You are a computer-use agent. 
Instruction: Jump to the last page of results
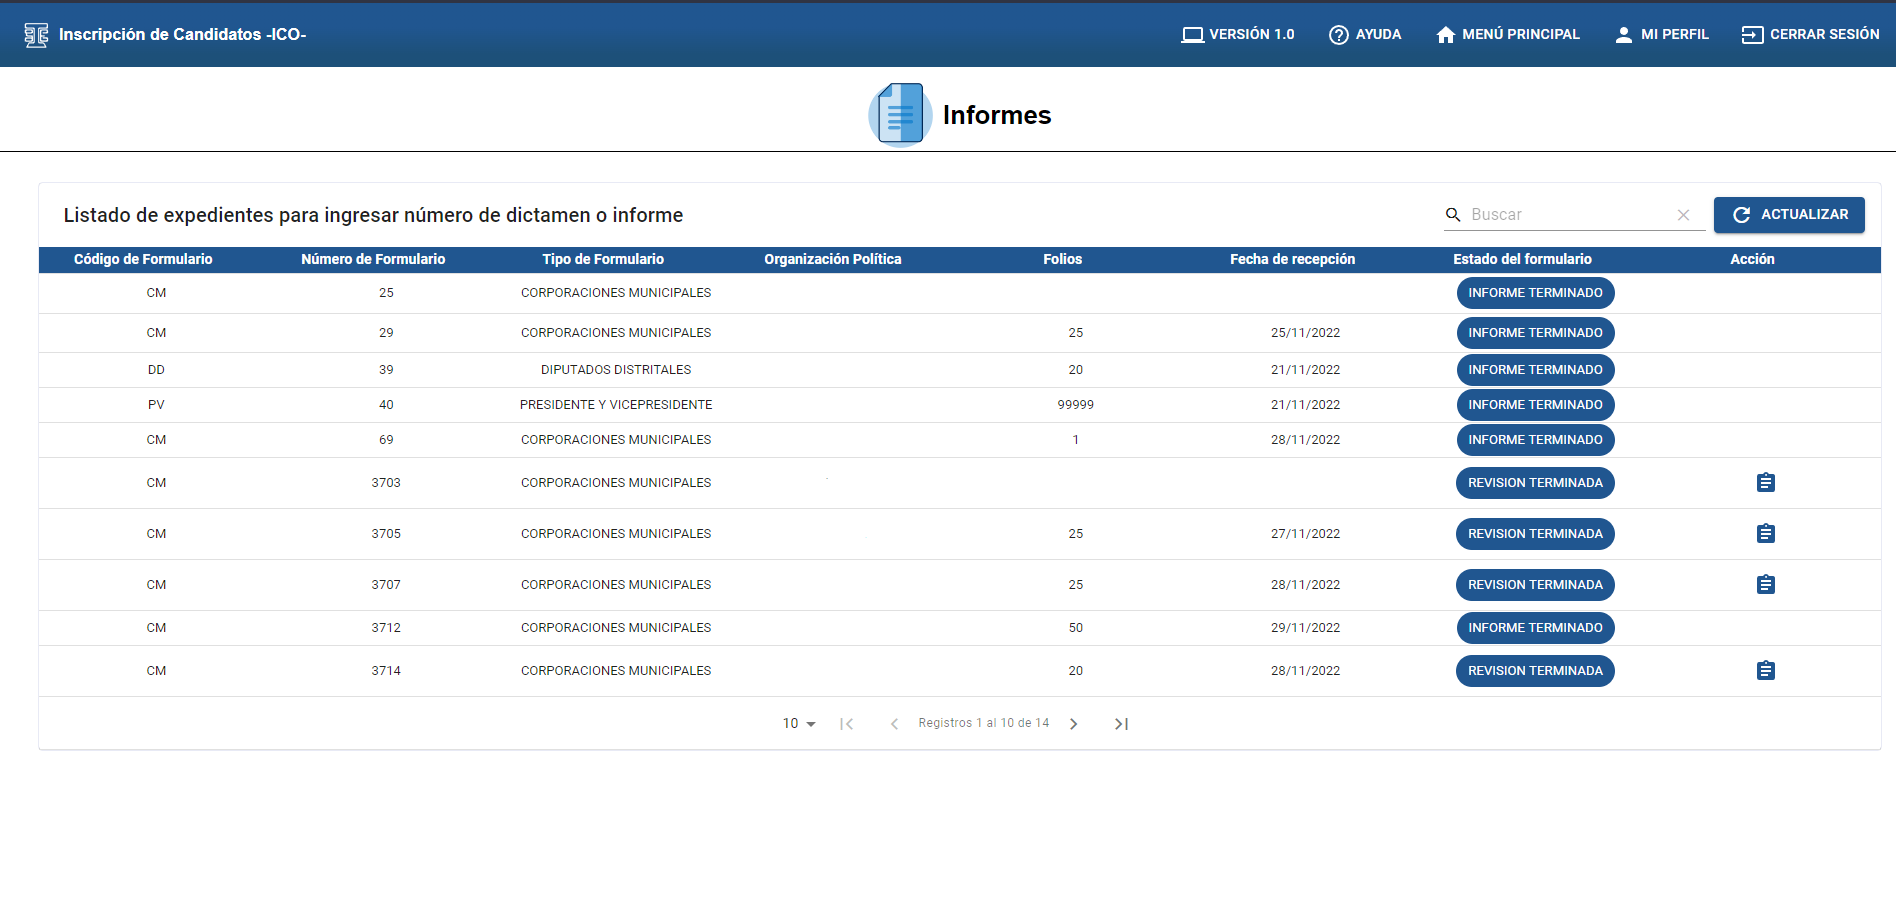pos(1120,722)
